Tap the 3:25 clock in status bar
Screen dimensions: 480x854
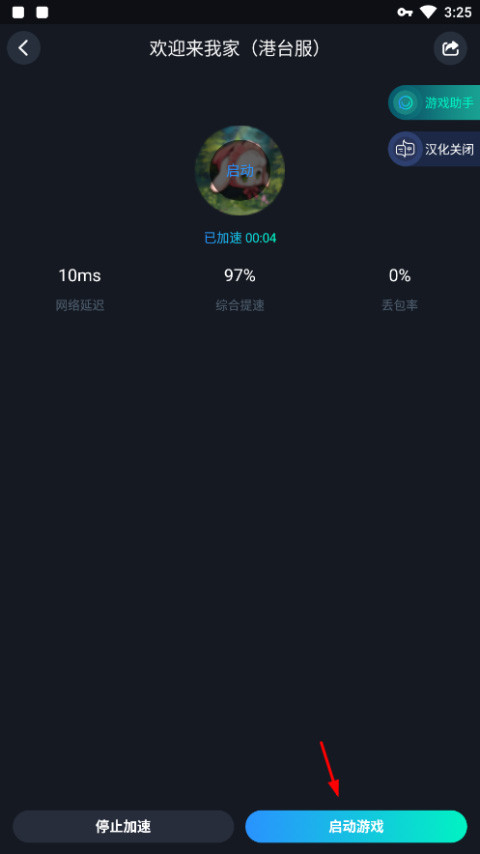tap(458, 12)
